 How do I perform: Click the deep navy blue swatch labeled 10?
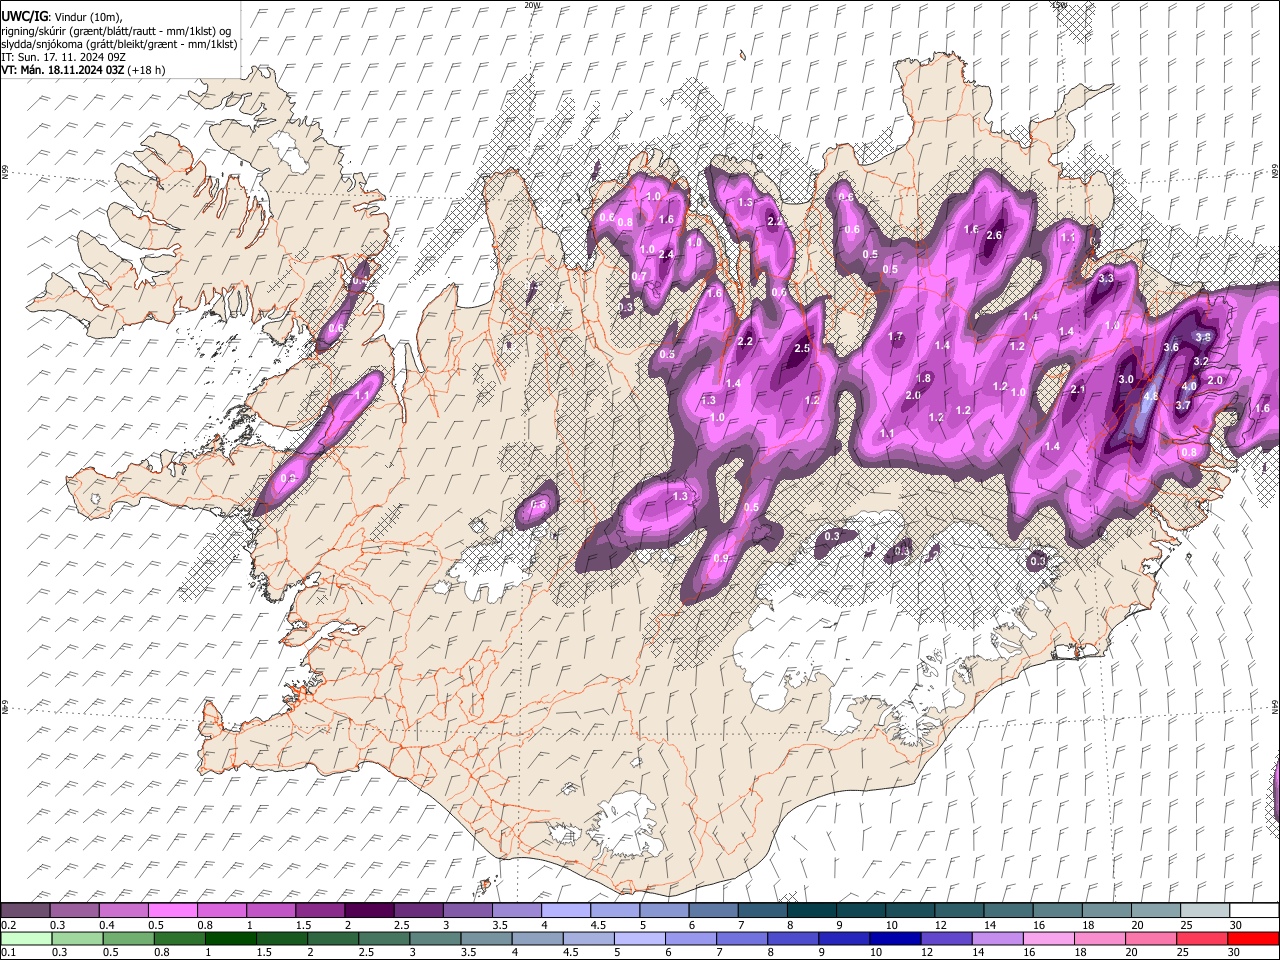[x=896, y=938]
